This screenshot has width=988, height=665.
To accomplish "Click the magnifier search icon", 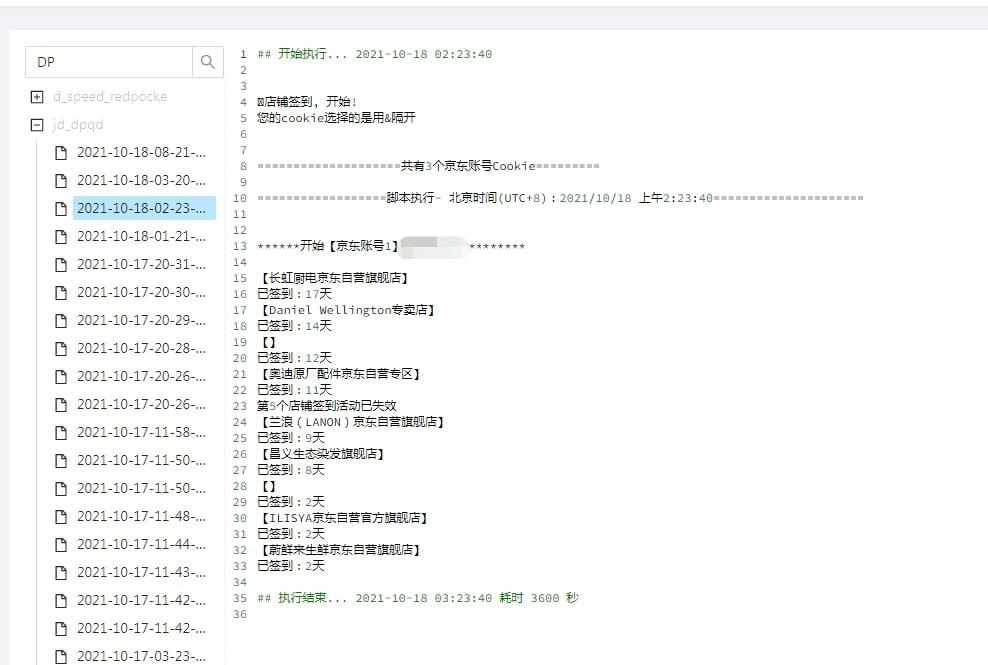I will [207, 62].
